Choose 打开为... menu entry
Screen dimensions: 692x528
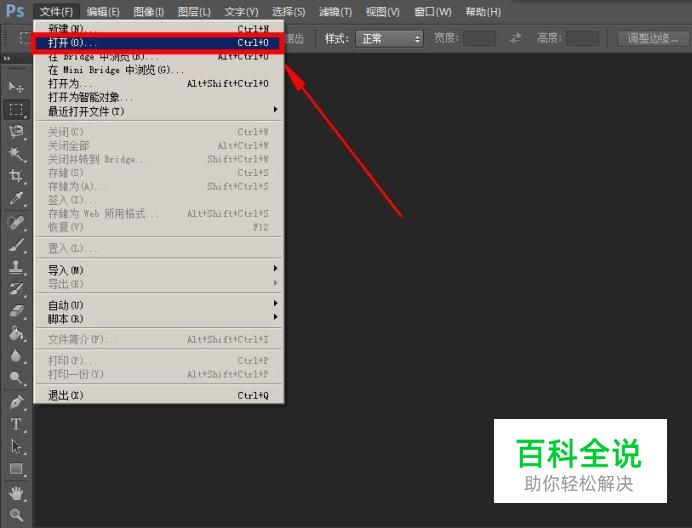[158, 83]
